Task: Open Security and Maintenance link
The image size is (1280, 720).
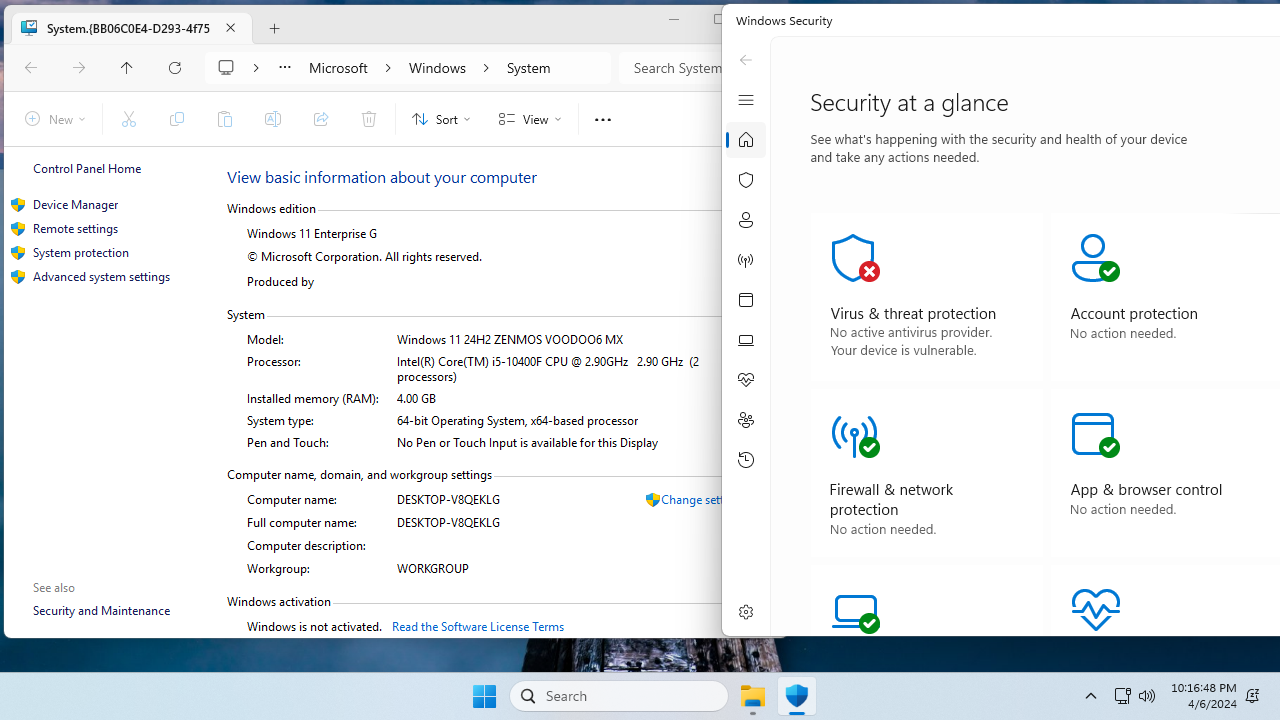Action: coord(101,610)
